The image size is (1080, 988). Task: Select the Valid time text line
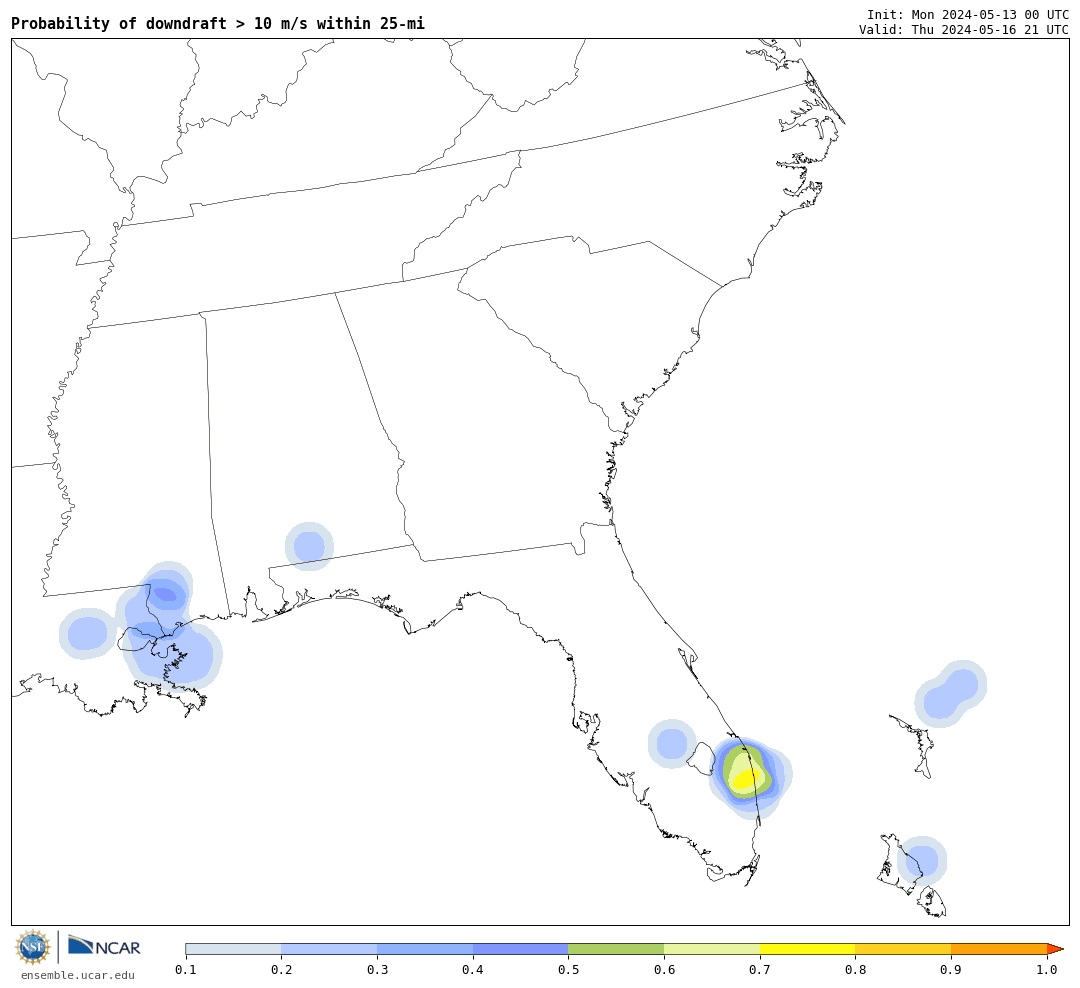(964, 30)
